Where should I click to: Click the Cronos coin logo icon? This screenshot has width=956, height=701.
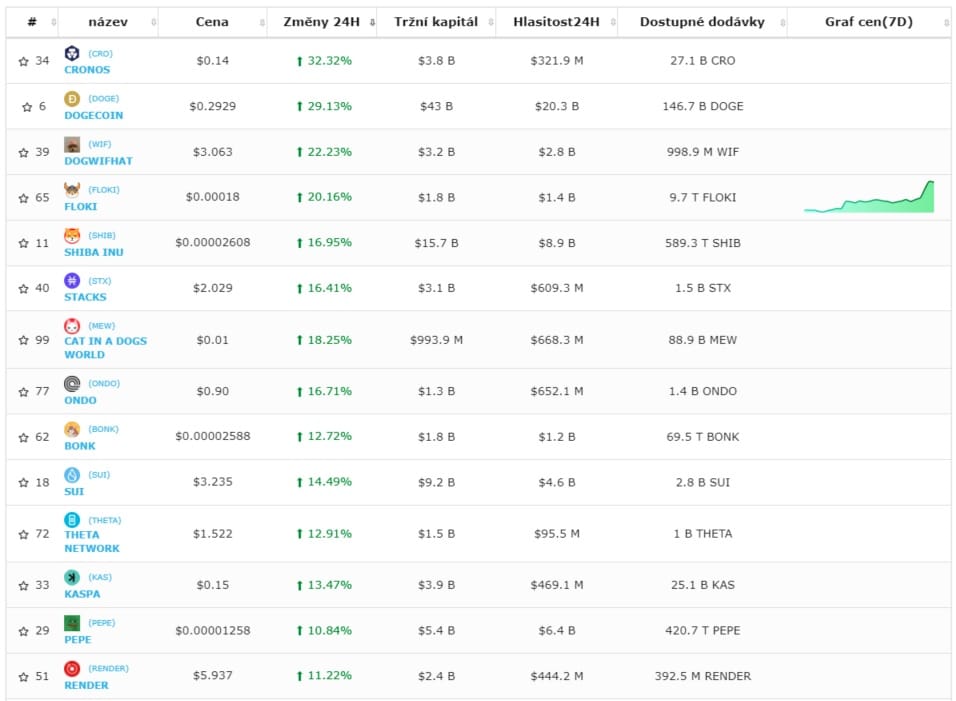(72, 53)
